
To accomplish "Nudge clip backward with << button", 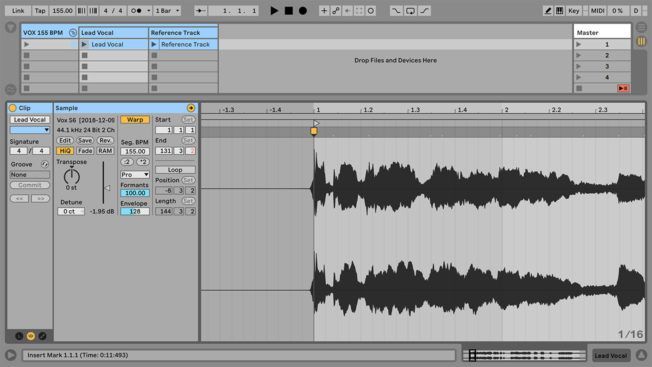I will (20, 199).
